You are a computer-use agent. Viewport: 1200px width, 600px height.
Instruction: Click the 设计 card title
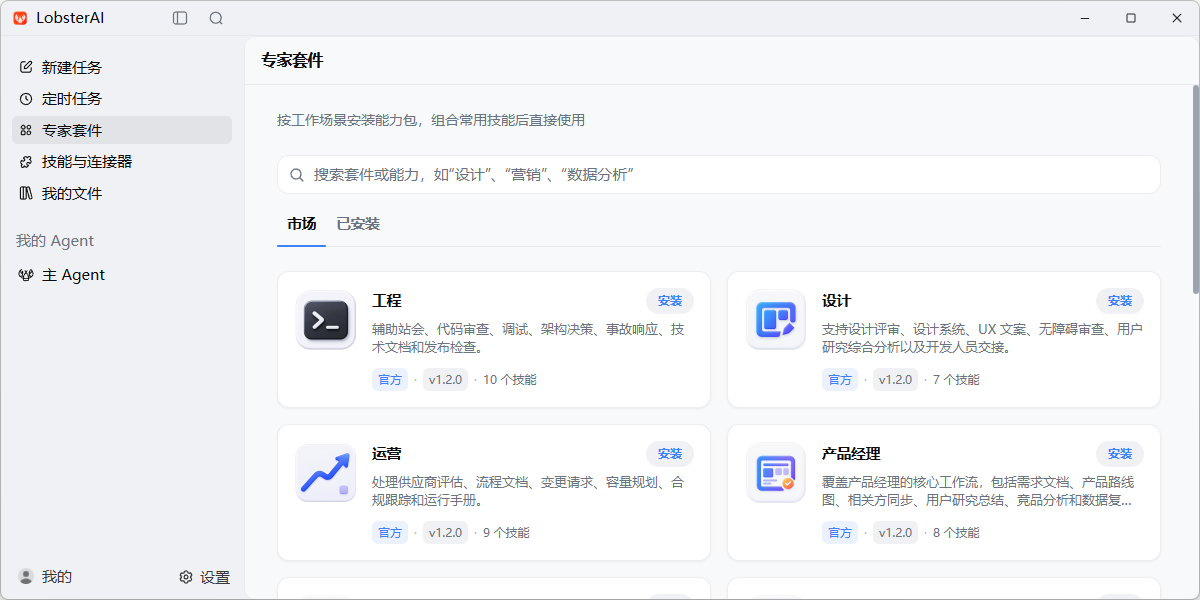pos(837,301)
